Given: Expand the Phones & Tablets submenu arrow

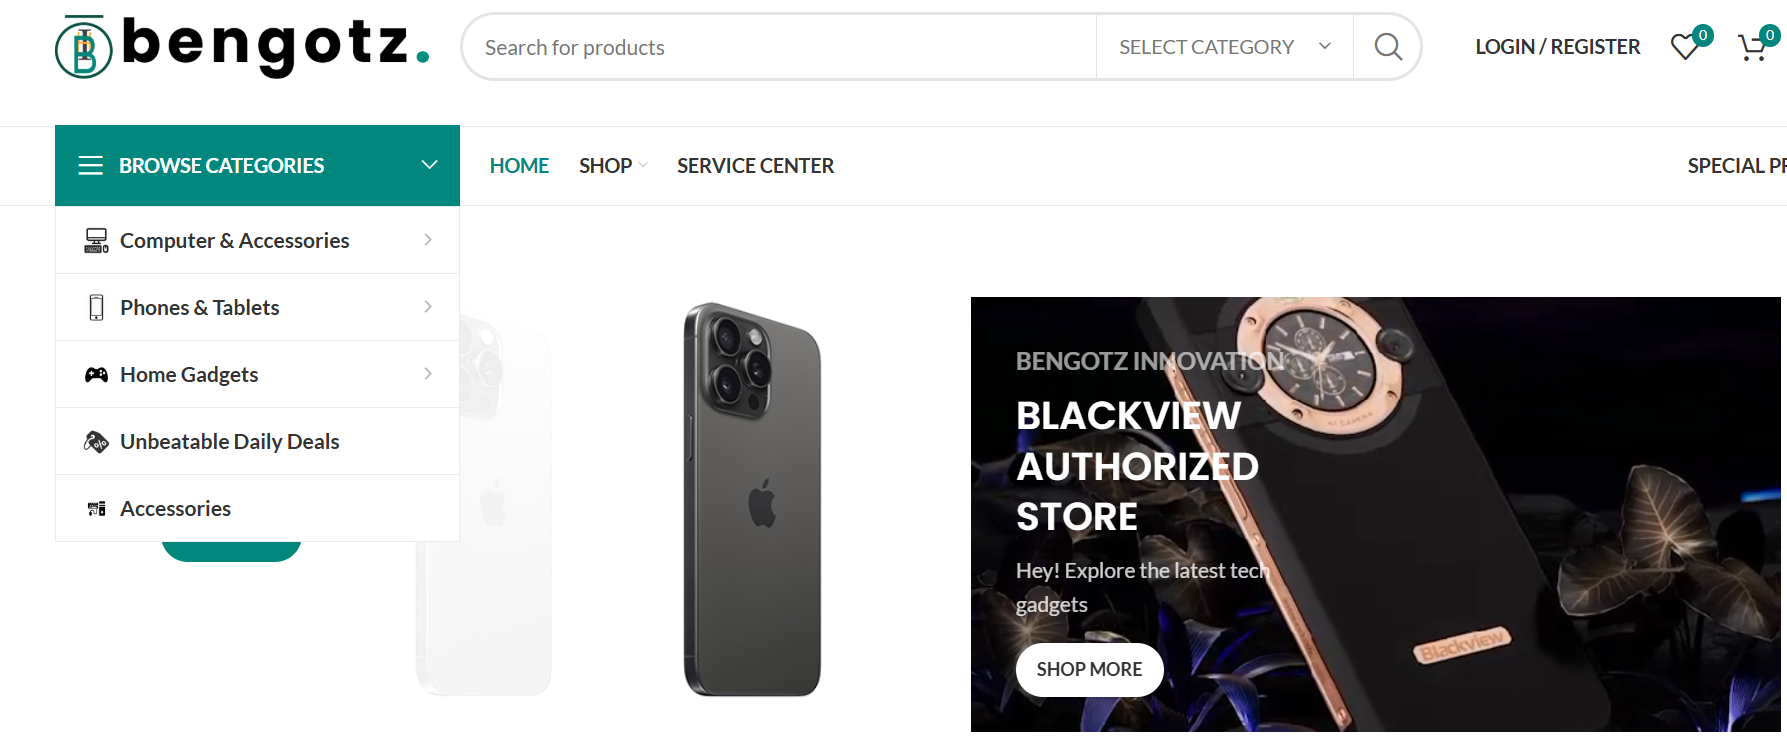Looking at the screenshot, I should (x=428, y=307).
